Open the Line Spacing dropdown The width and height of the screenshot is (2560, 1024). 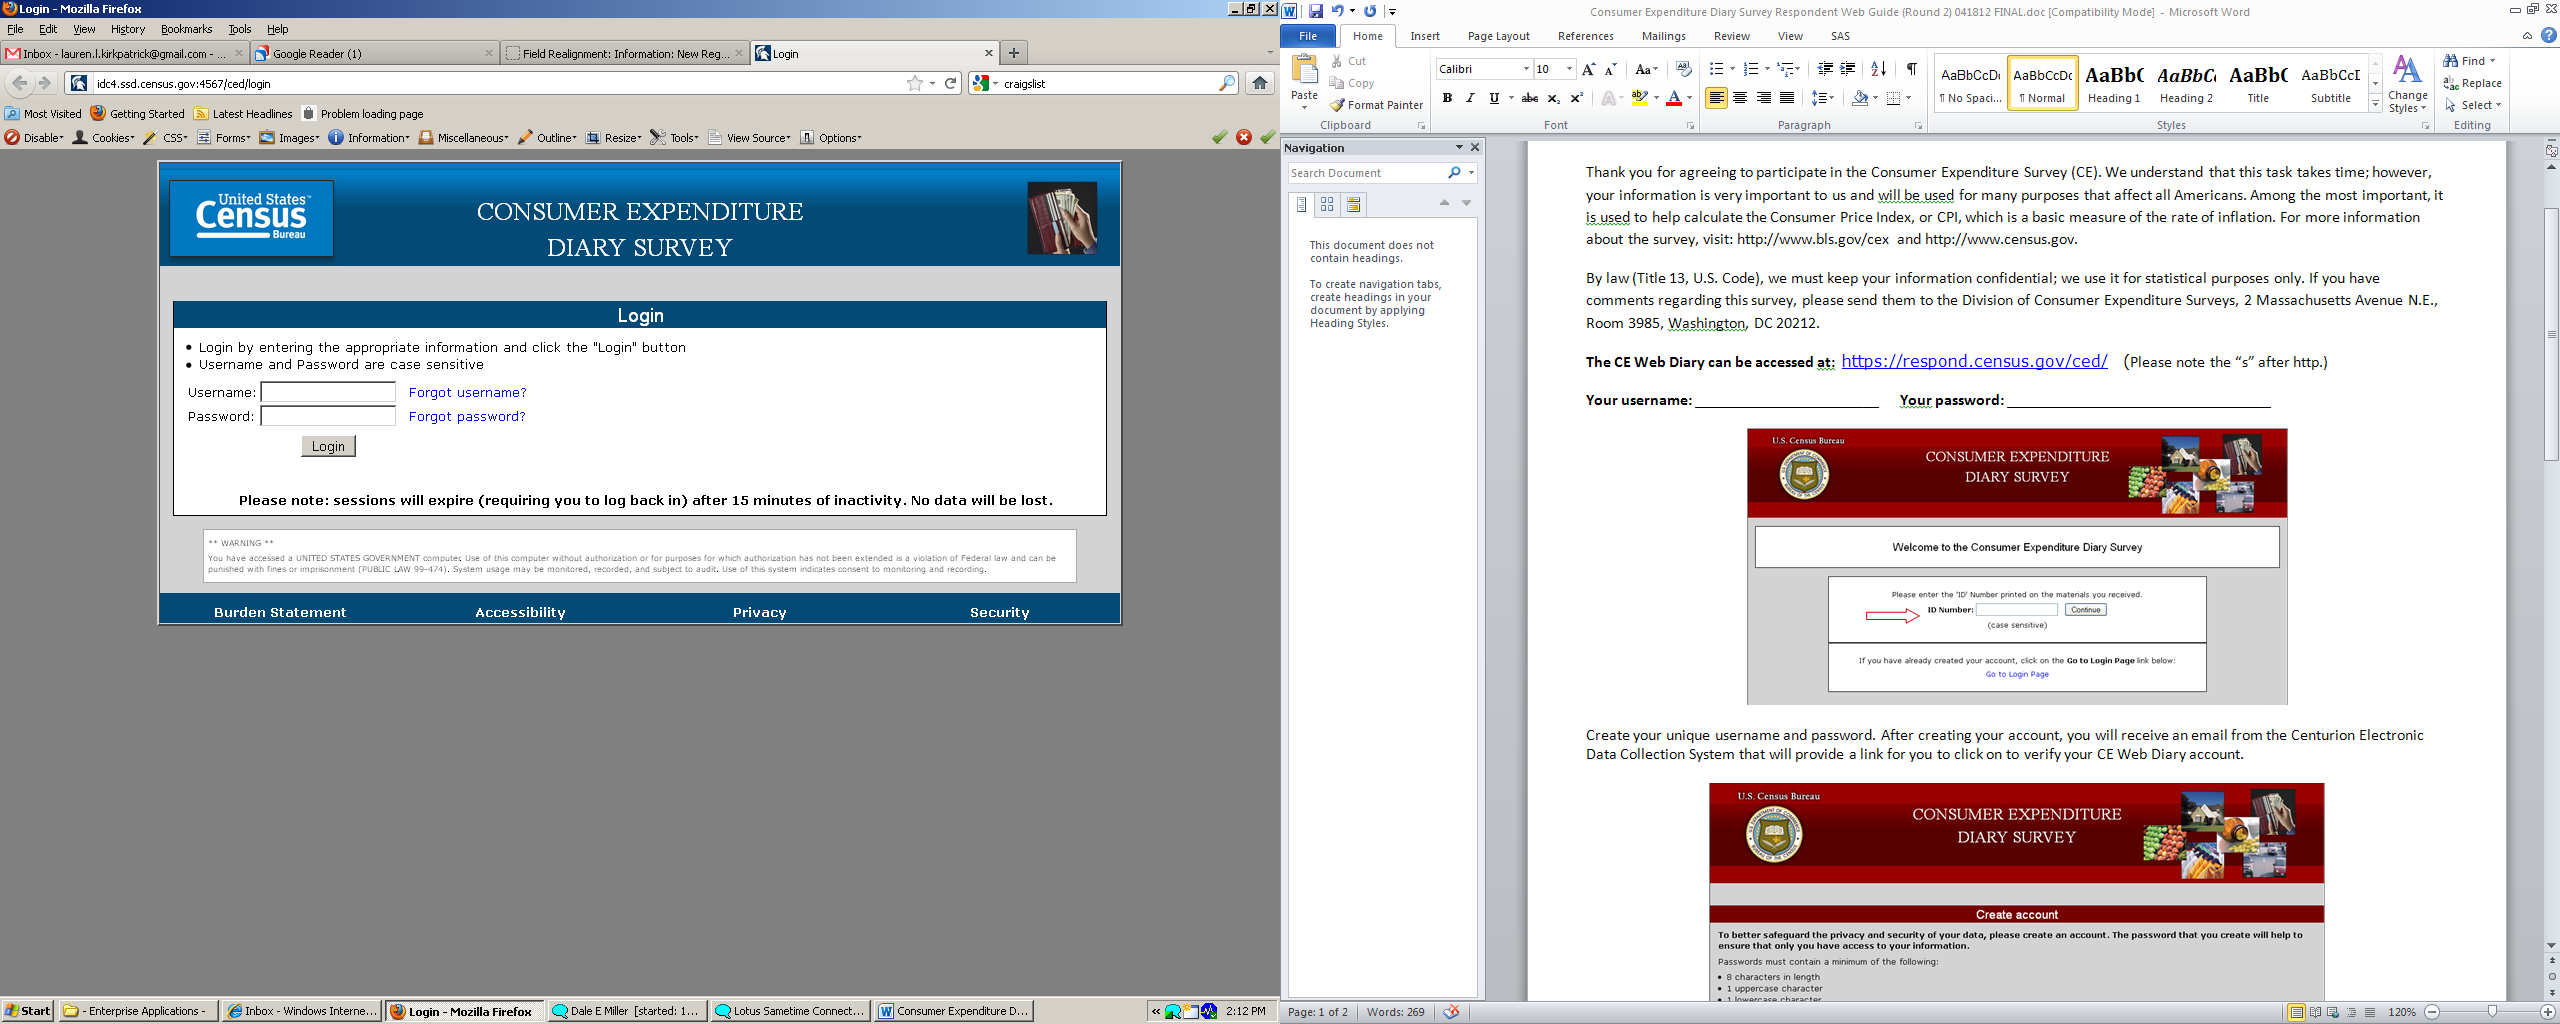(x=1823, y=98)
